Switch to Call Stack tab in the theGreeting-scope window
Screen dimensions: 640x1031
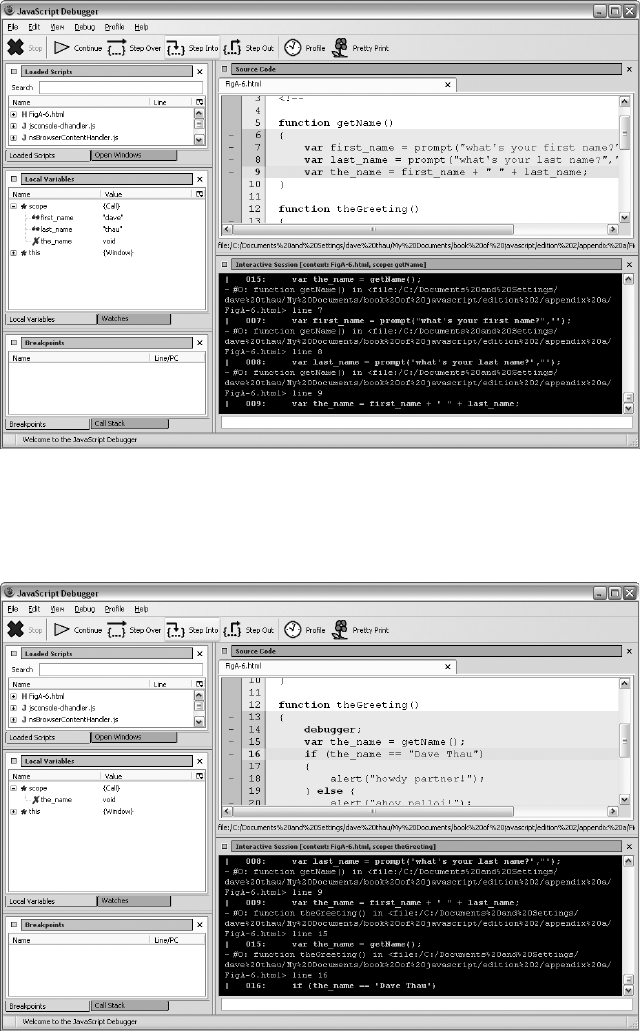[129, 1005]
